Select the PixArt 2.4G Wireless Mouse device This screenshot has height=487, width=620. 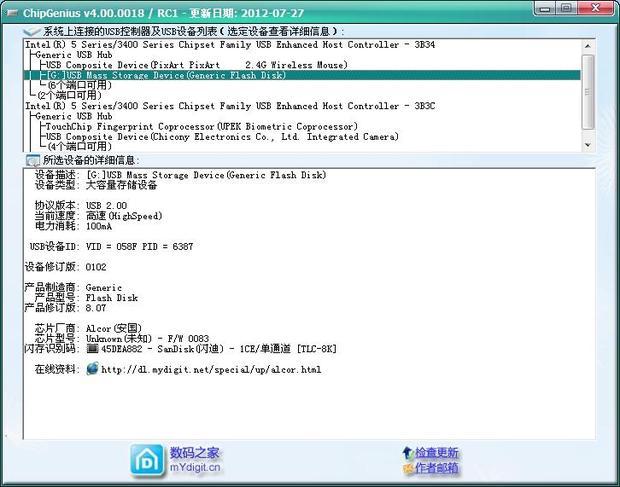click(x=197, y=65)
